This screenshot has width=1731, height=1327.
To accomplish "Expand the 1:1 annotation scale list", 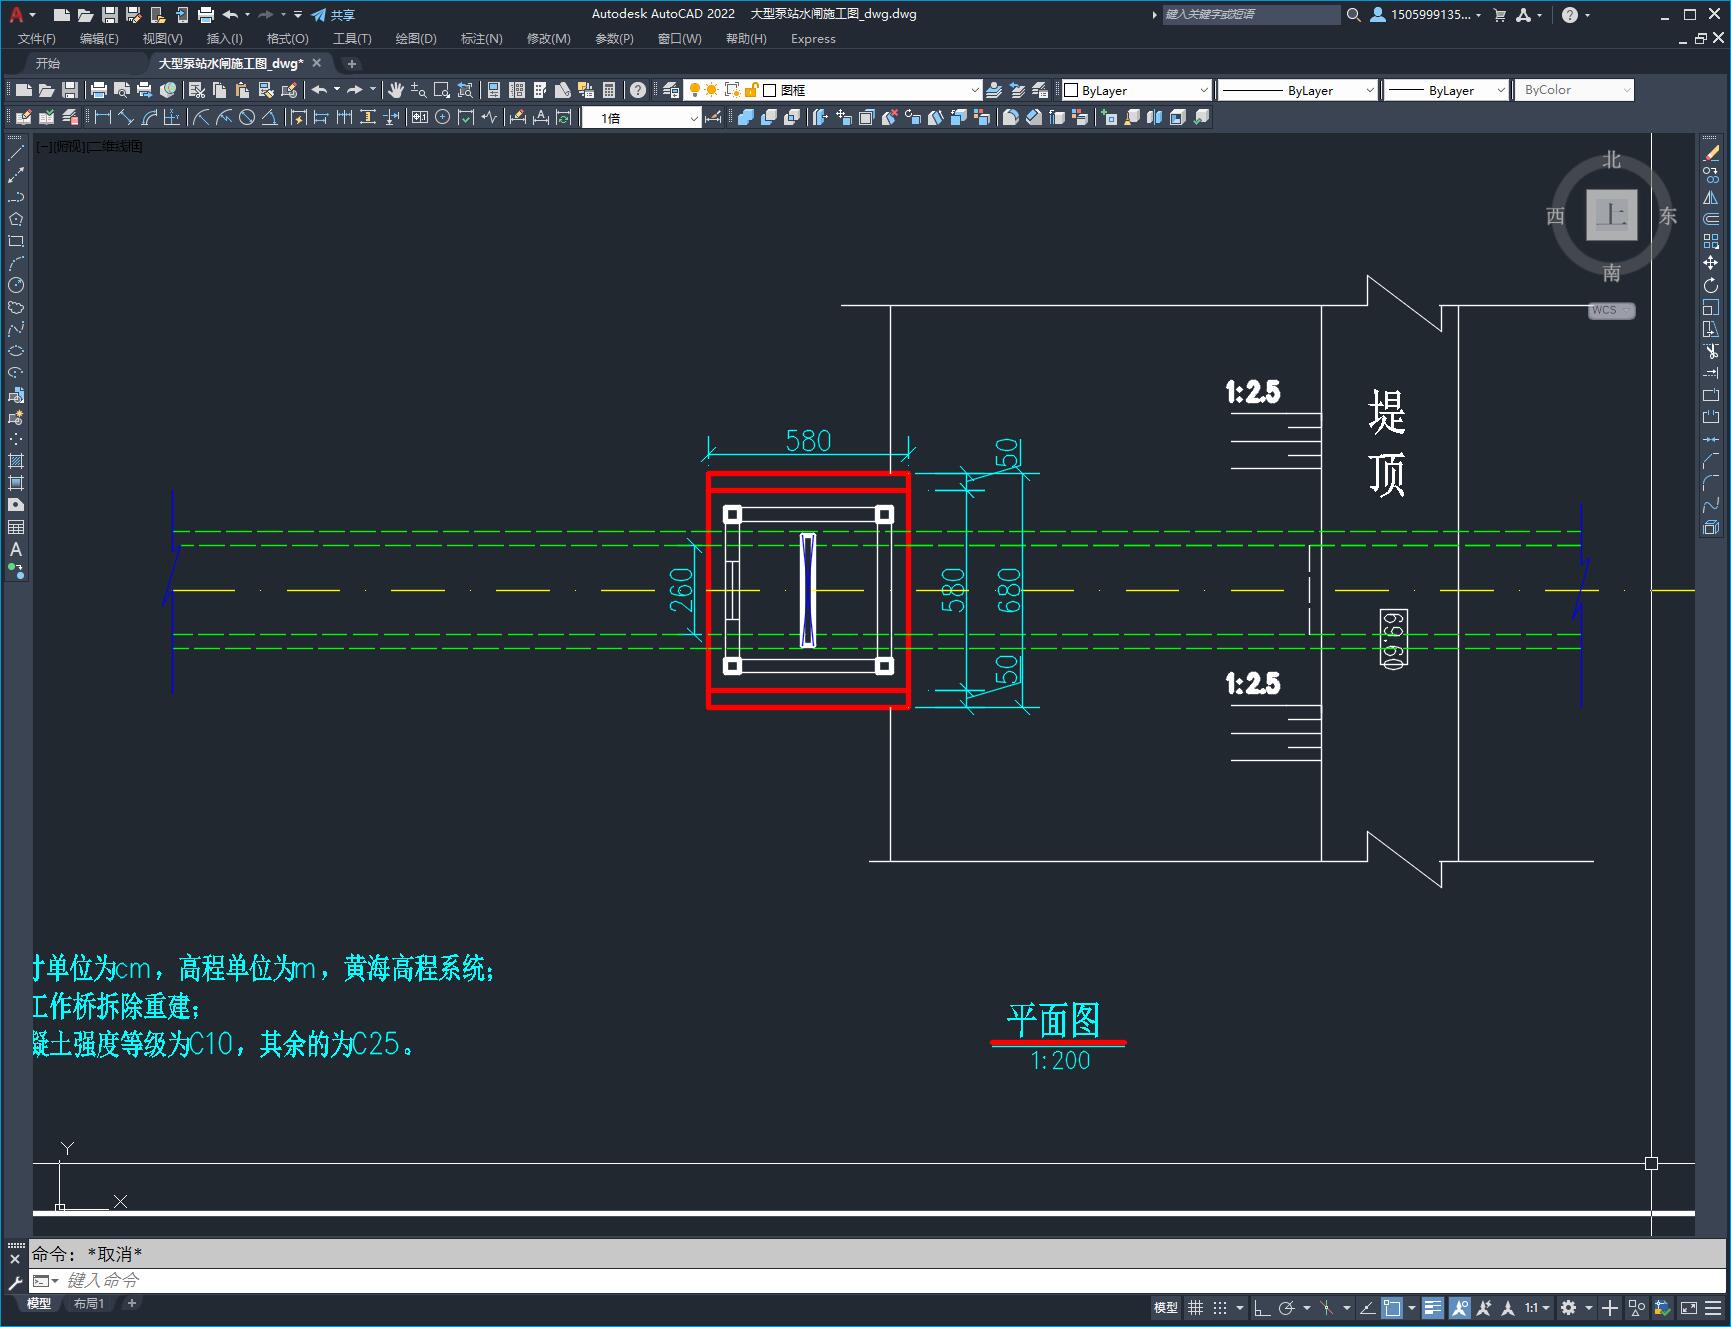I will pos(1537,1307).
